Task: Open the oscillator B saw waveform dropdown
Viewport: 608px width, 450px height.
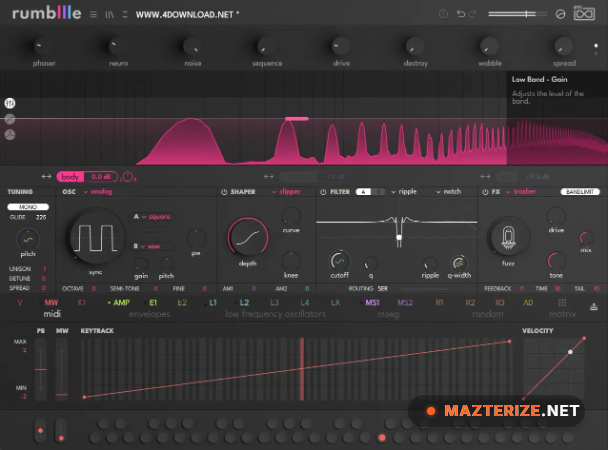Action: pos(152,246)
